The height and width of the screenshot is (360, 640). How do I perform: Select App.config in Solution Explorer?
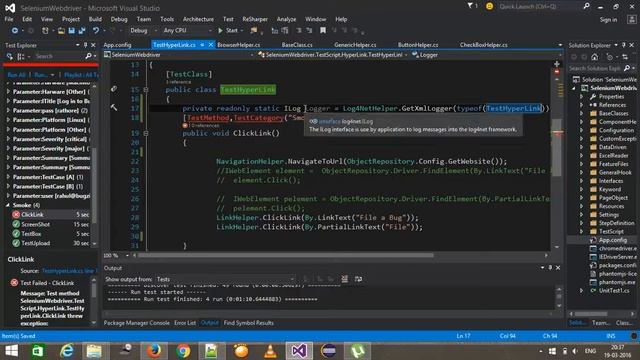[x=613, y=240]
